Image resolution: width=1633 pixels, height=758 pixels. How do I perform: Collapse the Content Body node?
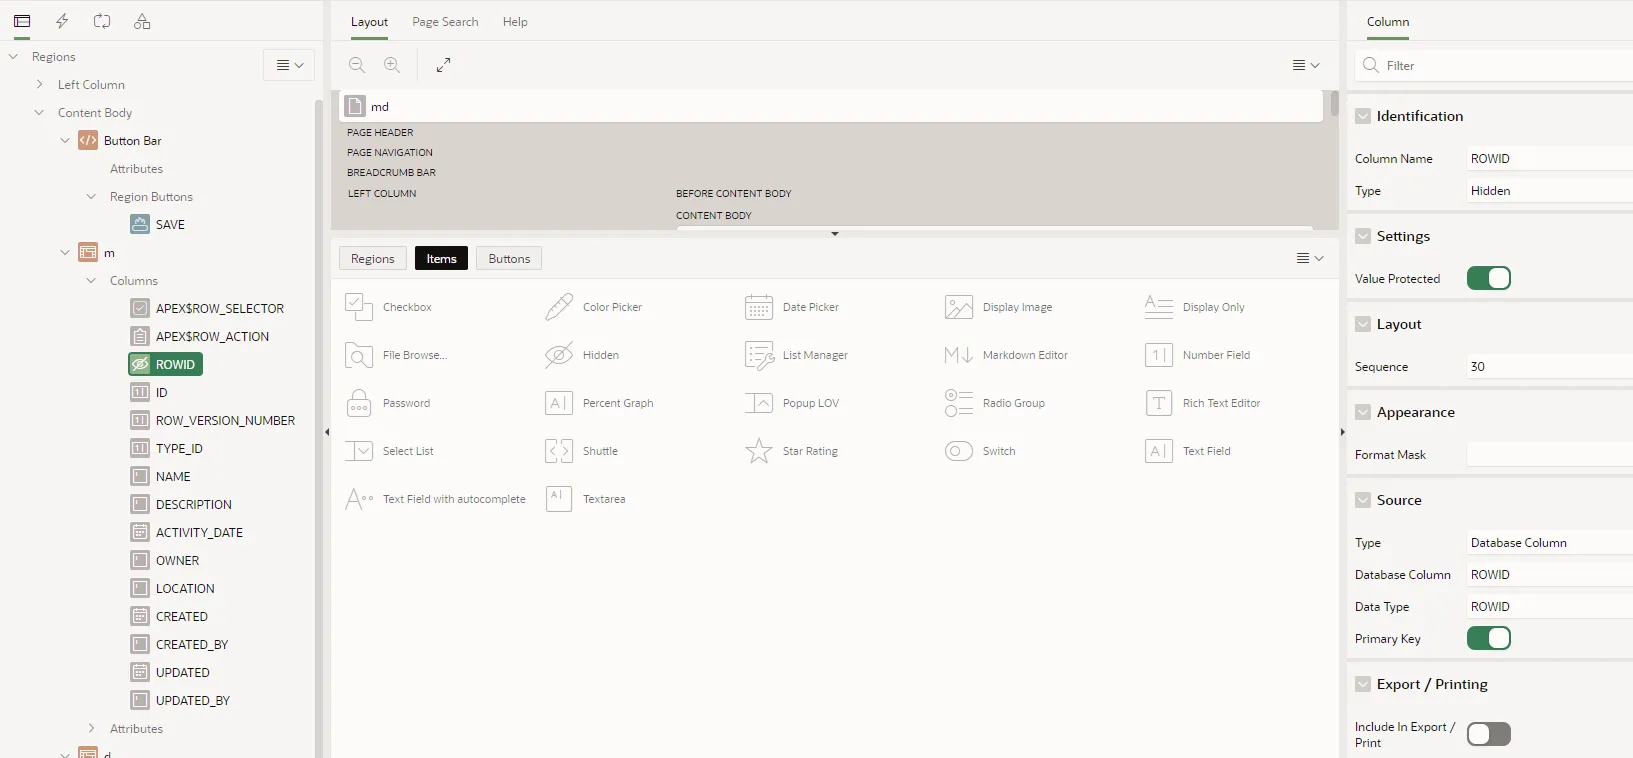pyautogui.click(x=39, y=113)
